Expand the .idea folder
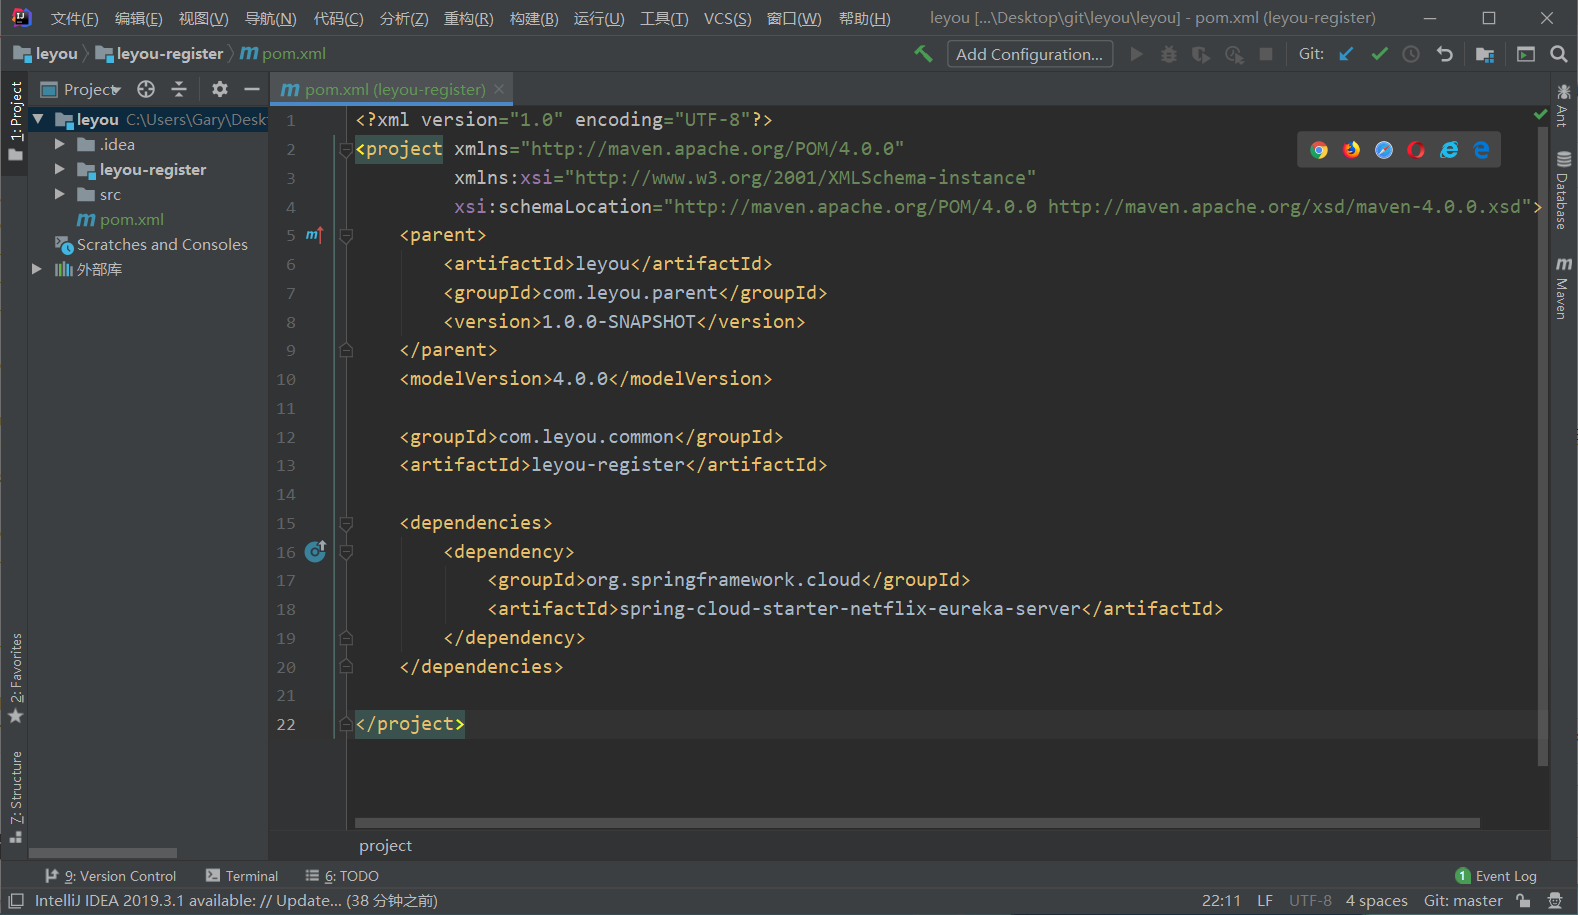The width and height of the screenshot is (1578, 915). (60, 144)
